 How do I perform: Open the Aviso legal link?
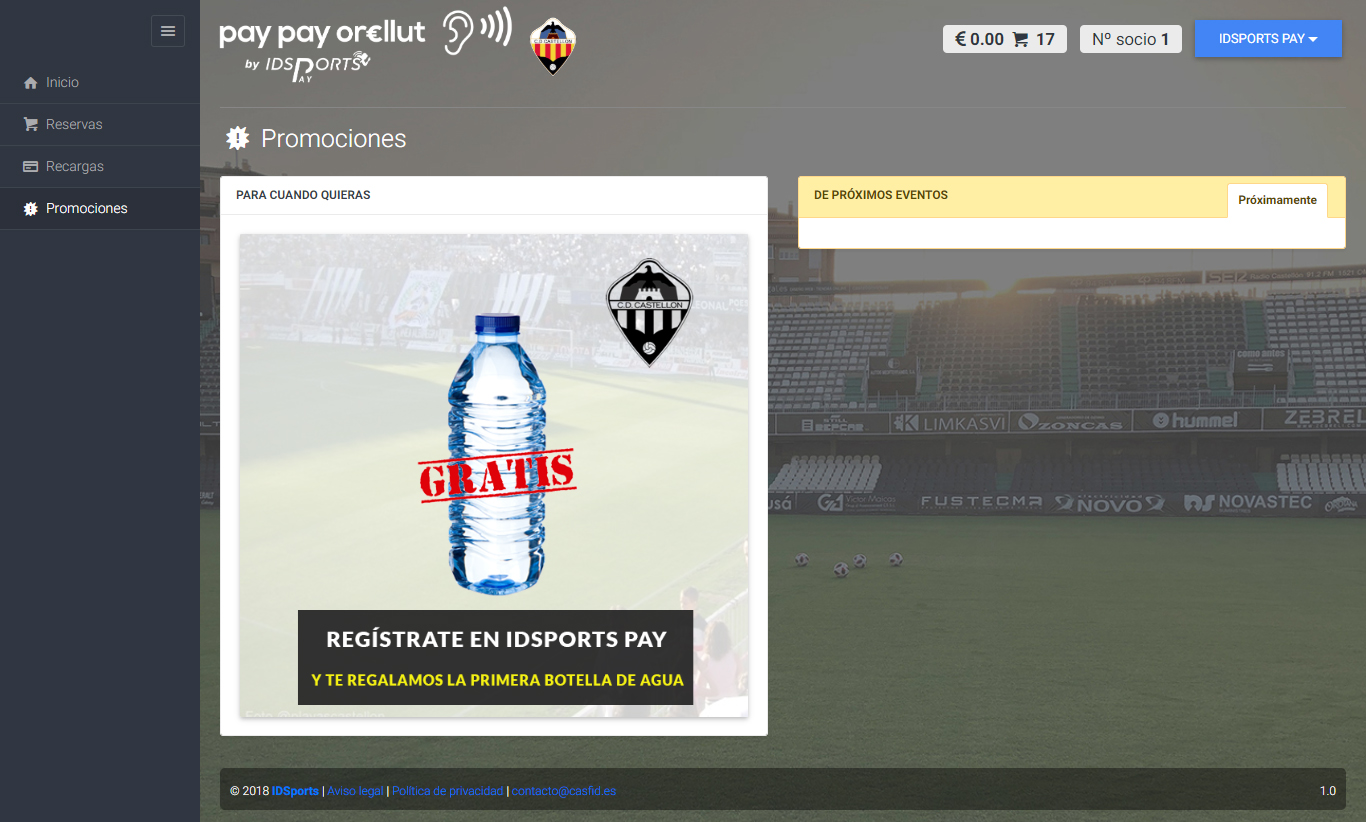point(355,791)
